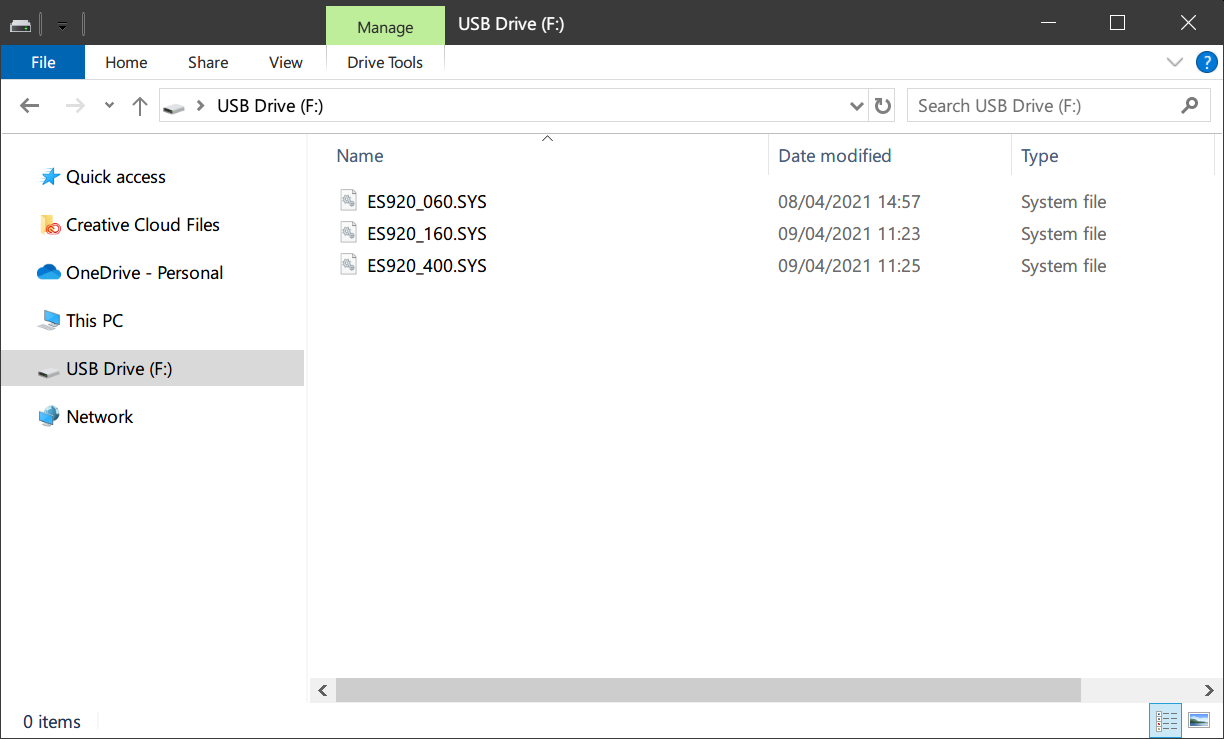Go forward with the Forward arrow

coord(75,106)
